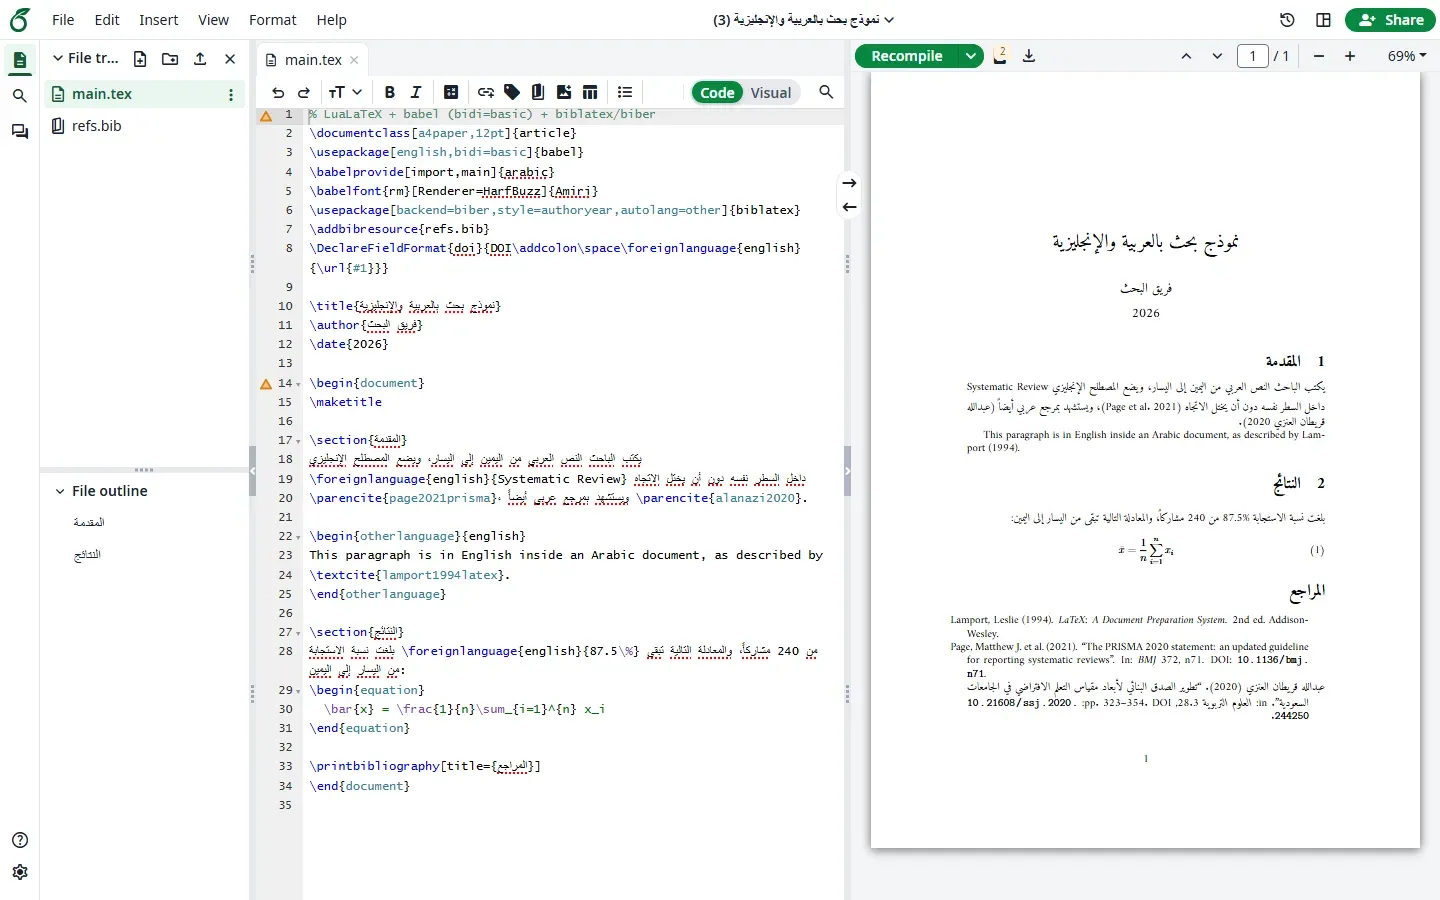Screen dimensions: 1440x900
Task: Open the review chat panel icon
Action: [19, 132]
